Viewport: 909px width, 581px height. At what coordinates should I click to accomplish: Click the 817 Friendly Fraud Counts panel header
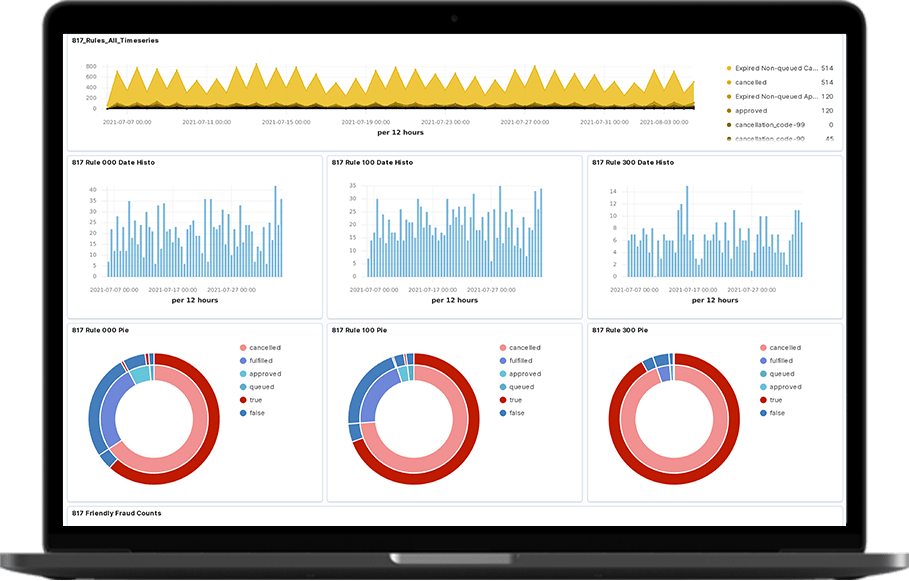coord(116,513)
